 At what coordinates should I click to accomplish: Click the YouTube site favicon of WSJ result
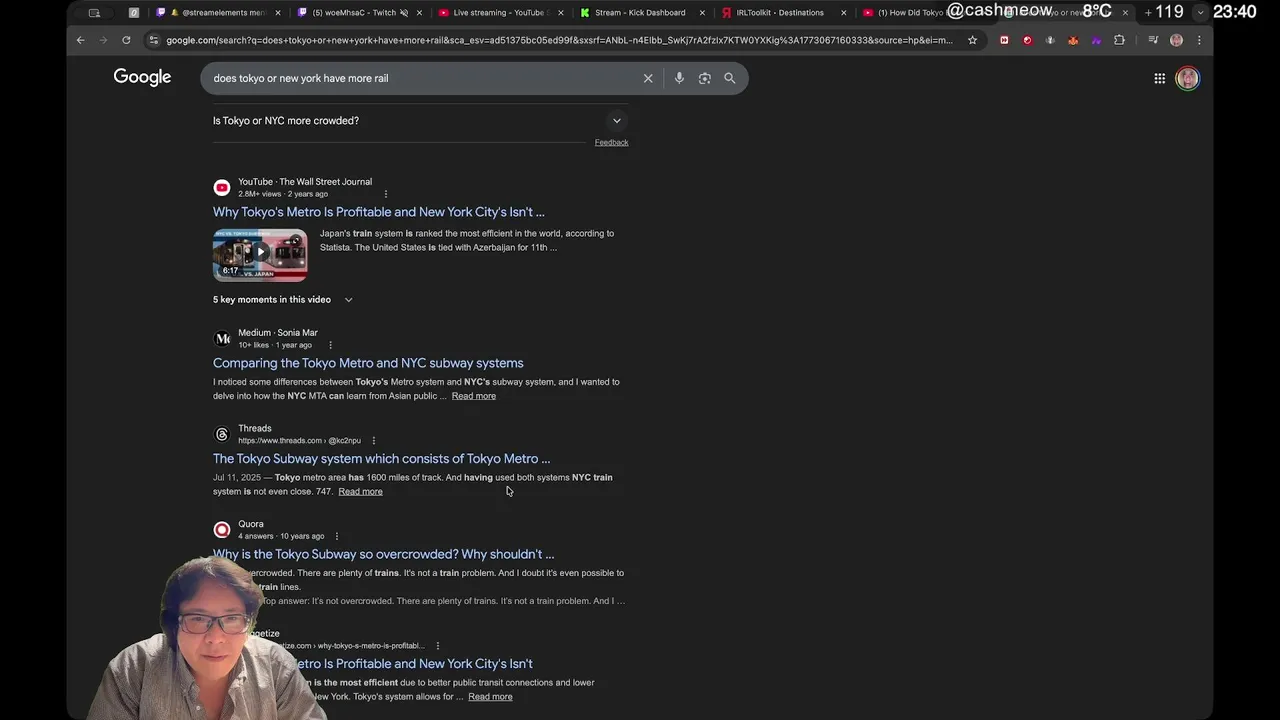point(222,188)
